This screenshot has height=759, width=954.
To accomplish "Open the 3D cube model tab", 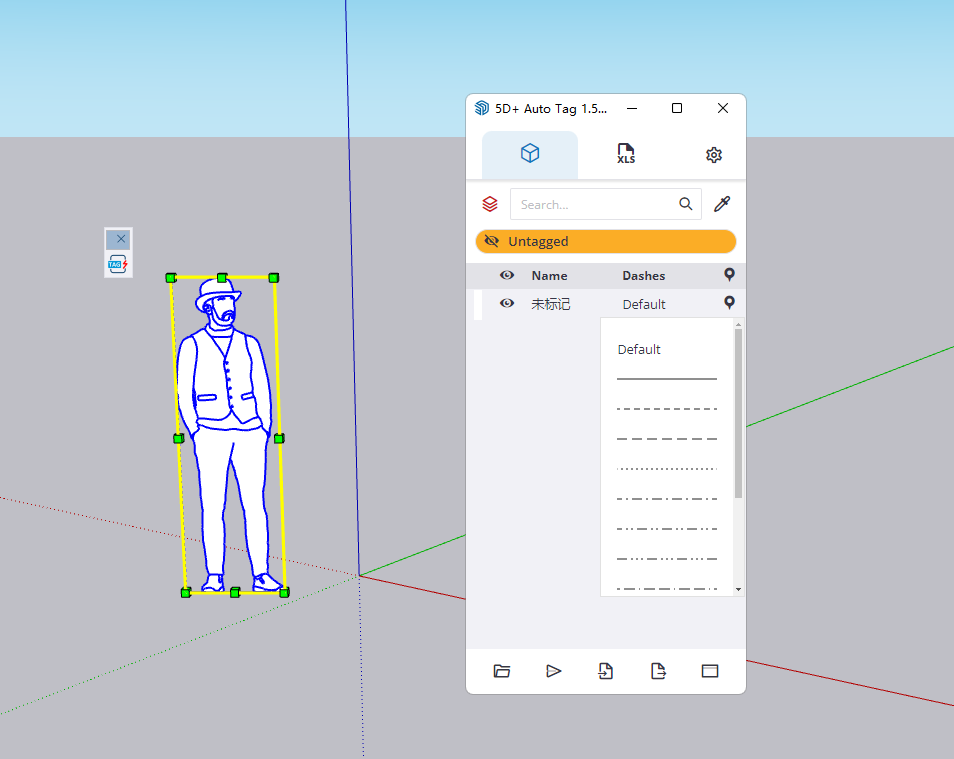I will click(x=530, y=154).
